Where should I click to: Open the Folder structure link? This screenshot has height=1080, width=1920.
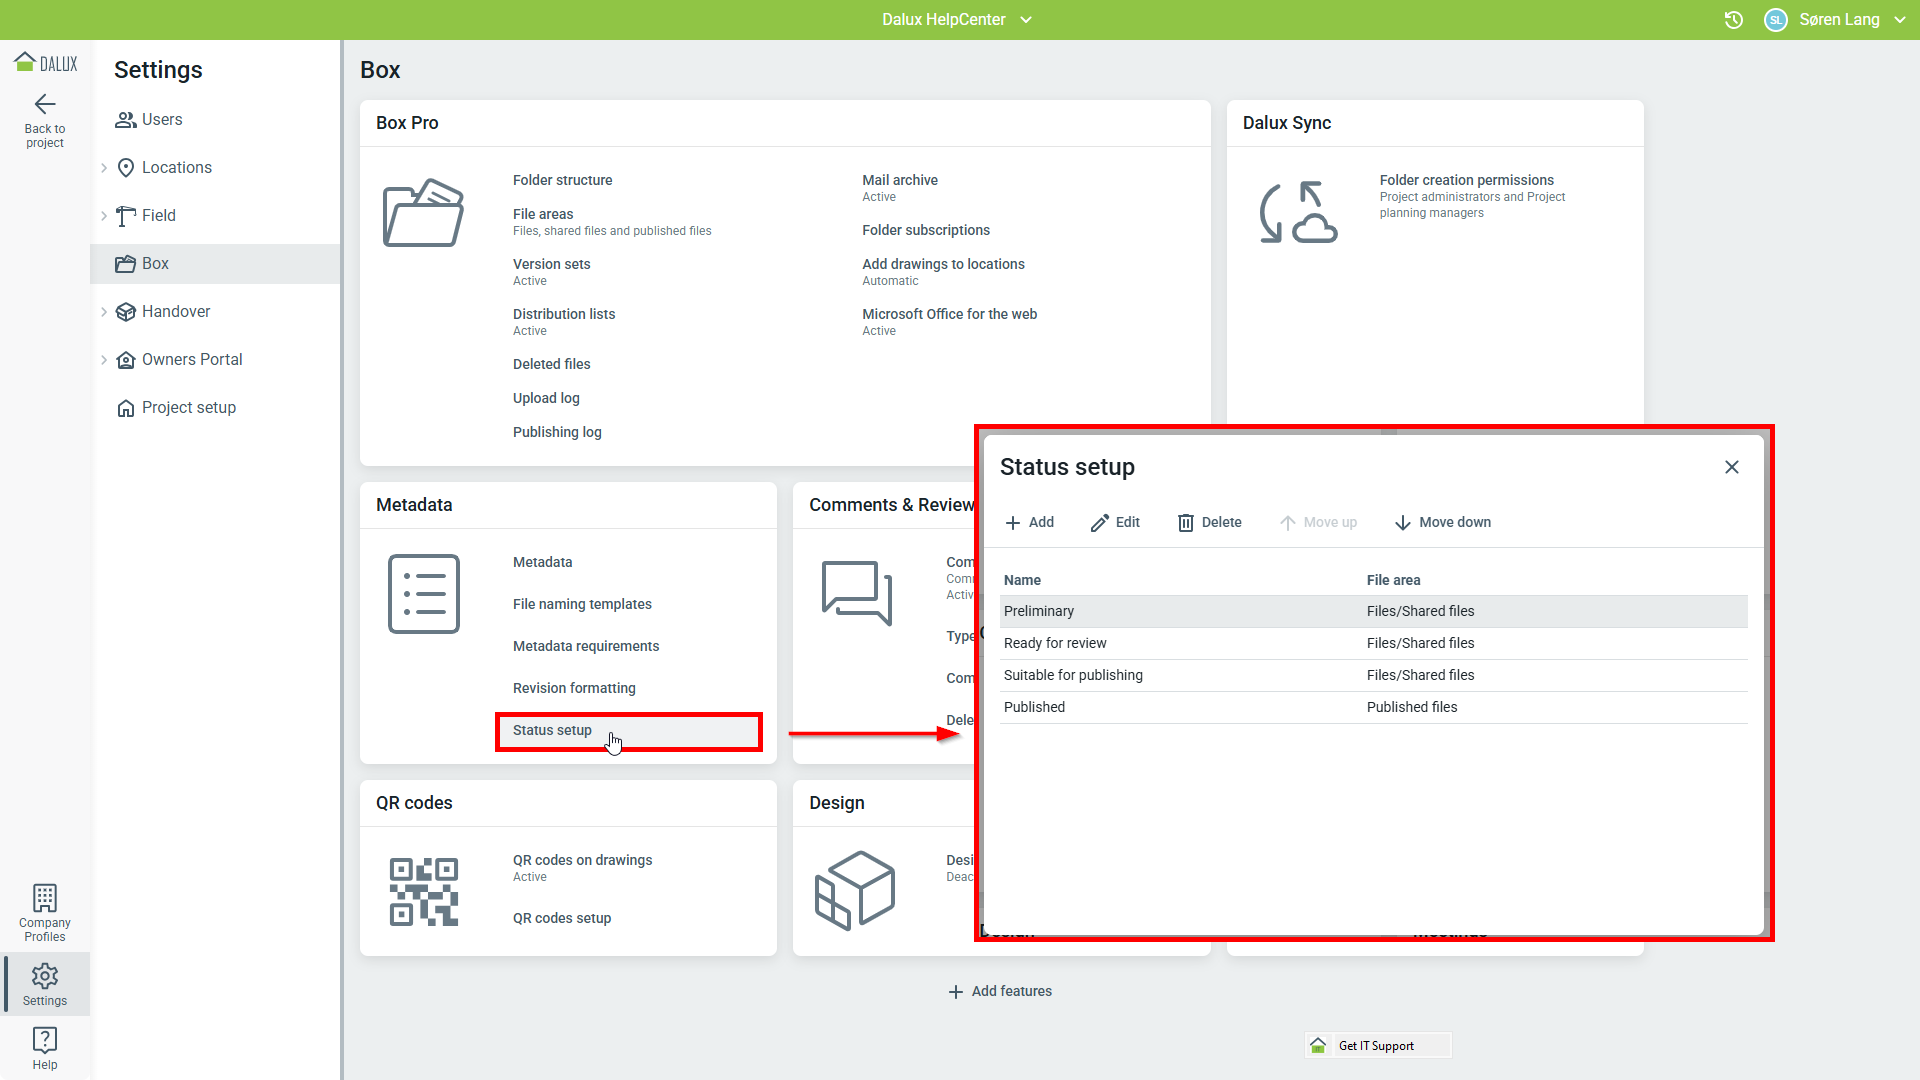pyautogui.click(x=562, y=180)
